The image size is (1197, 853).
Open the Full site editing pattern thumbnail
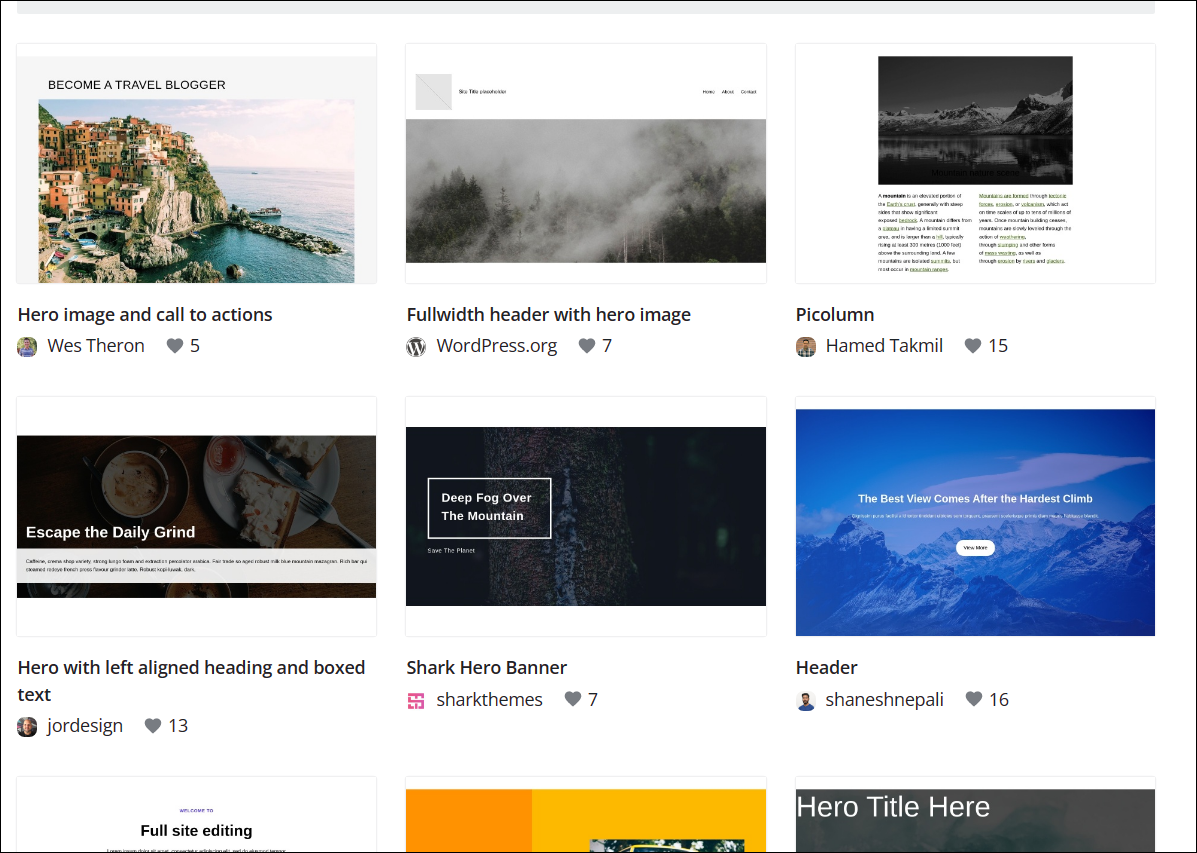pyautogui.click(x=196, y=815)
